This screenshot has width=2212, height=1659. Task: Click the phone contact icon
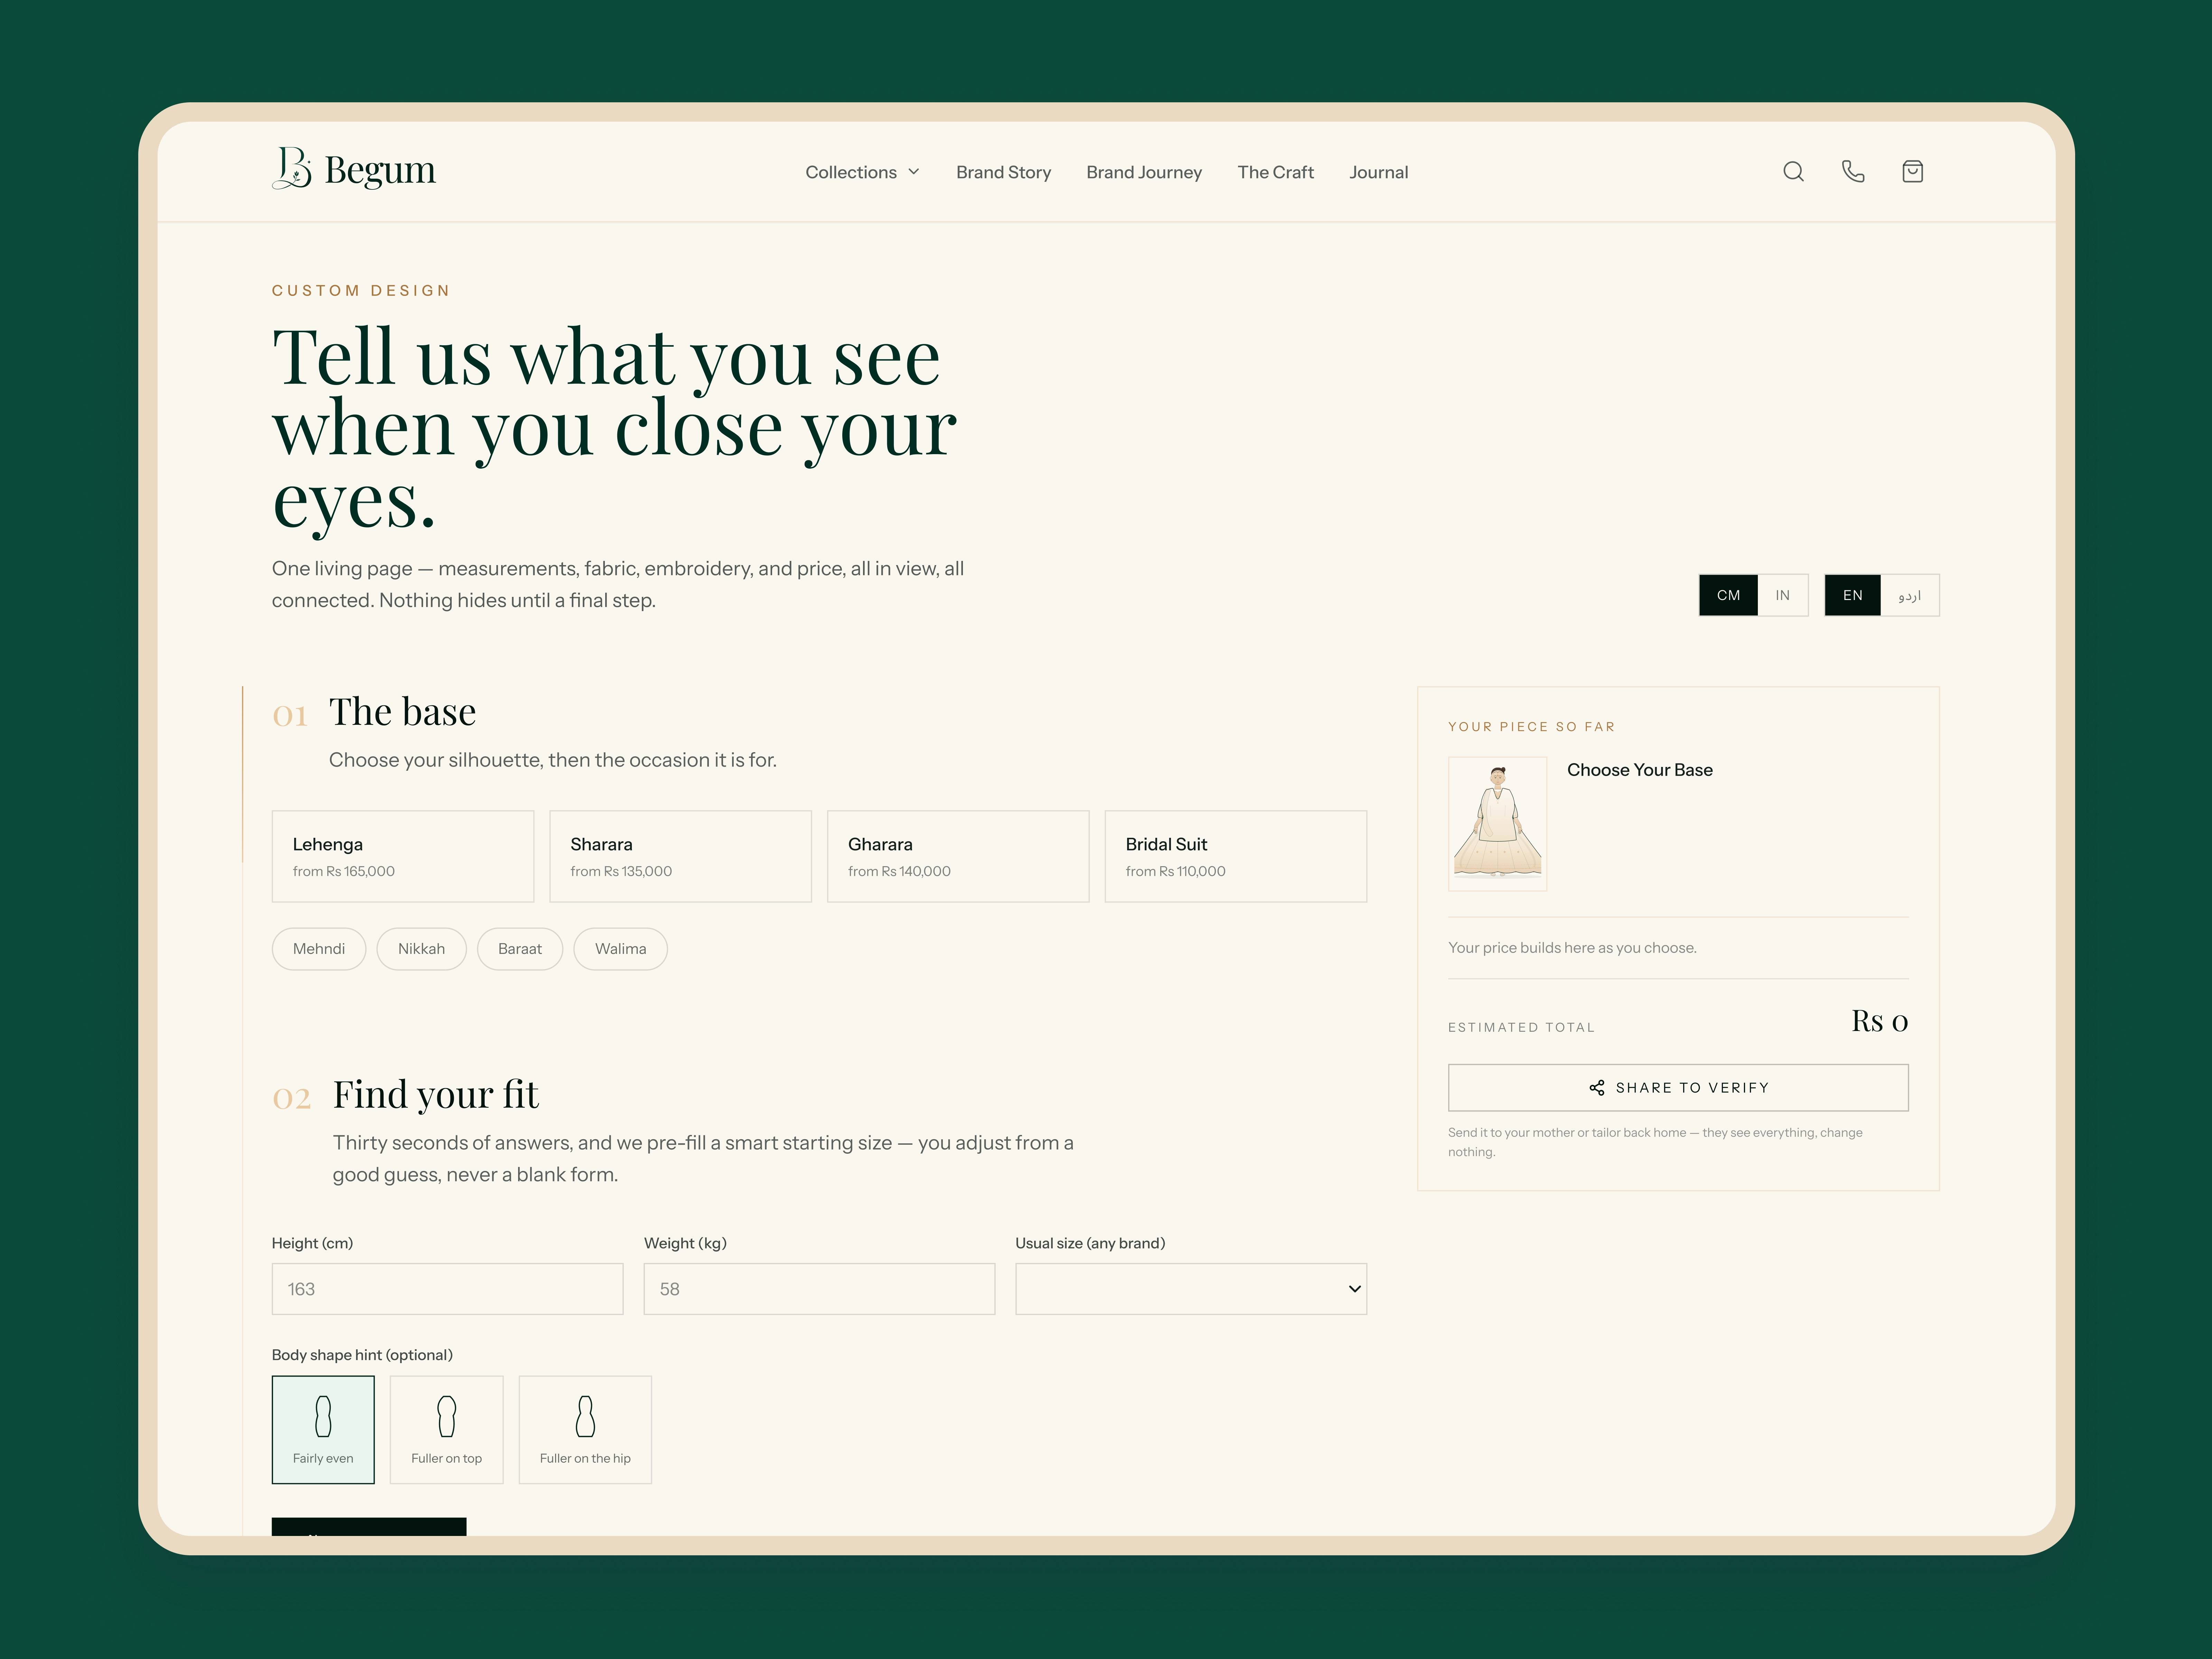coord(1853,172)
